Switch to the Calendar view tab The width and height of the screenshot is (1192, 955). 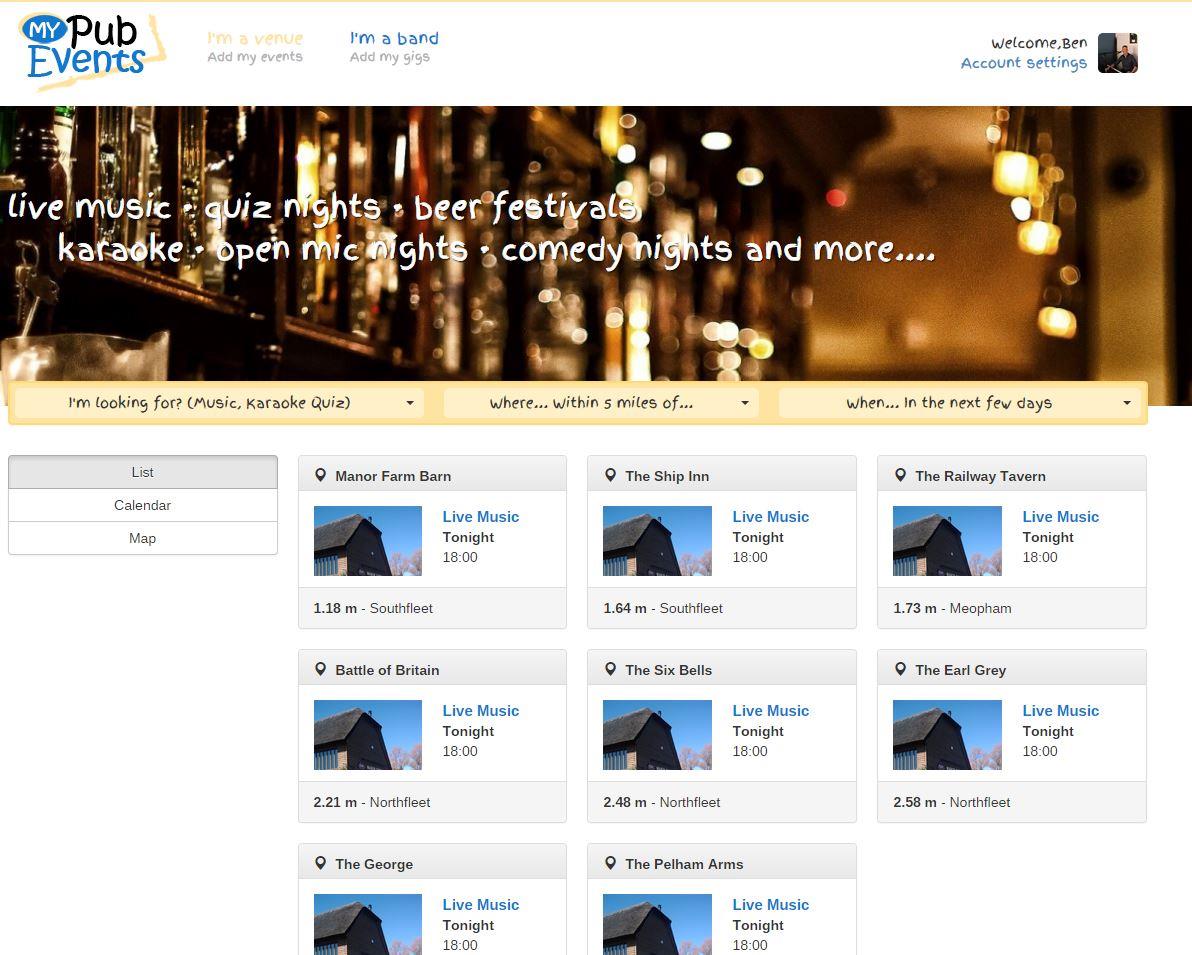click(x=143, y=505)
